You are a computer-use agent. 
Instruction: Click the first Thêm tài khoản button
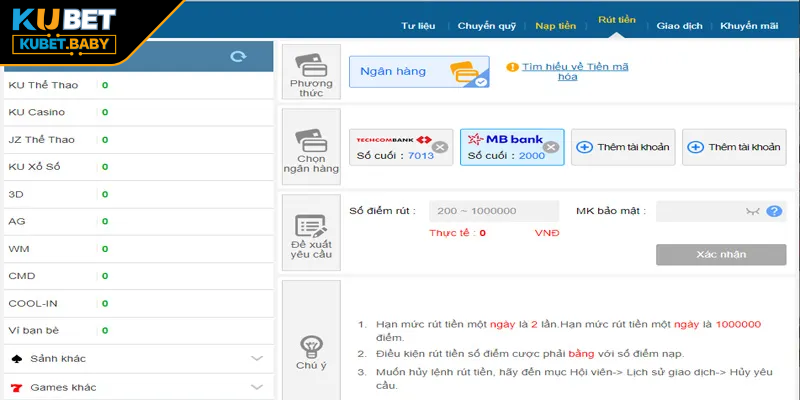(x=623, y=147)
